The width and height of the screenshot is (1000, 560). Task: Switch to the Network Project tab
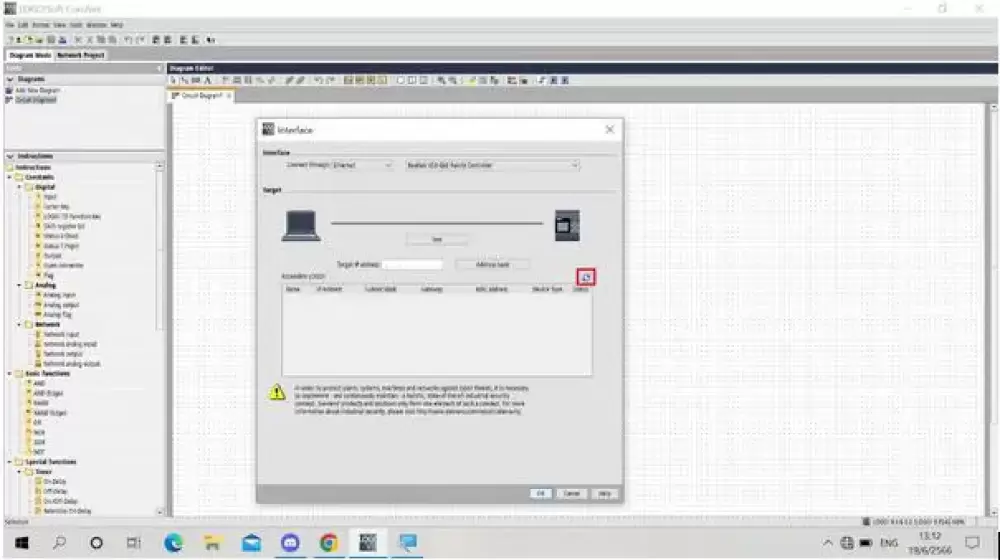pyautogui.click(x=80, y=55)
